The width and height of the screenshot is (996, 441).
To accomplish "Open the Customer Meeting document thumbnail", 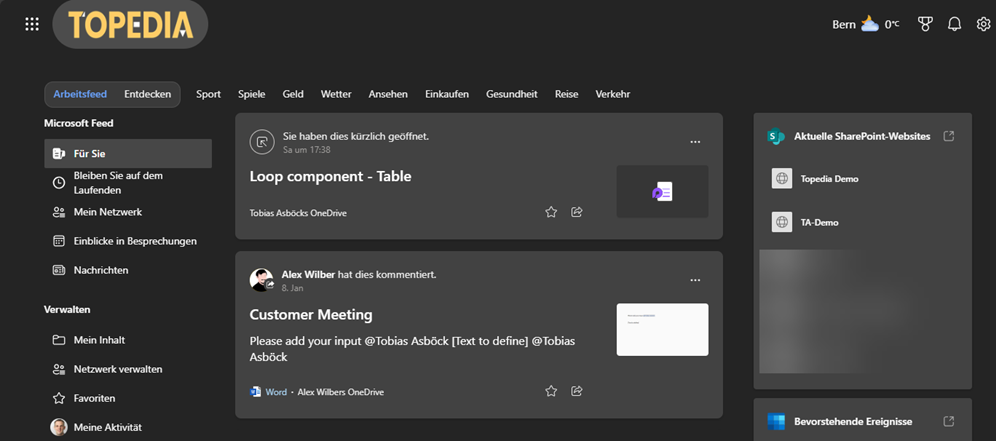I will [663, 329].
